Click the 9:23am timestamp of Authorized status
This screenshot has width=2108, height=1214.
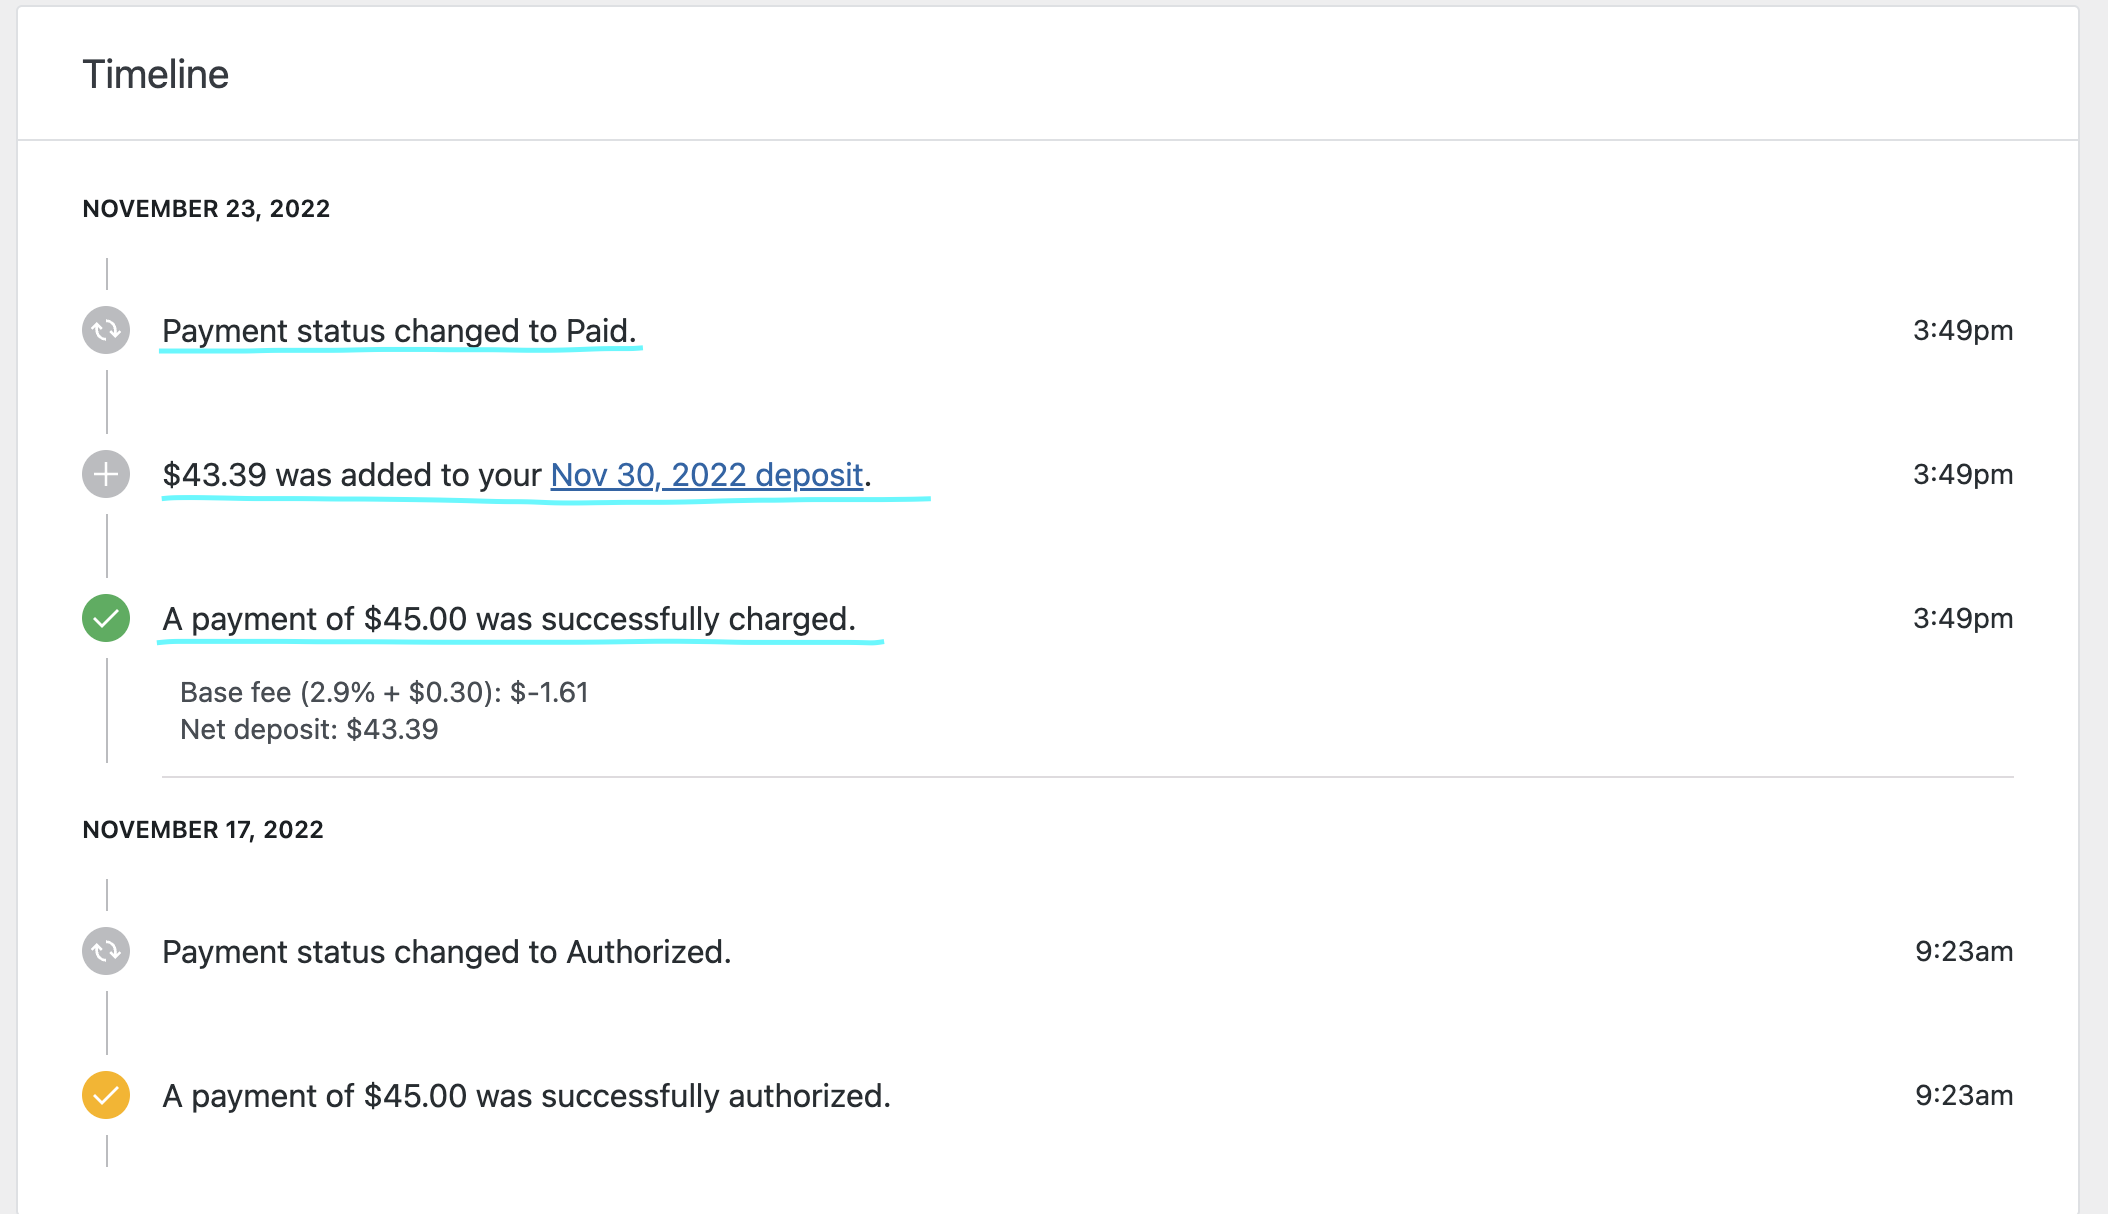[1964, 951]
